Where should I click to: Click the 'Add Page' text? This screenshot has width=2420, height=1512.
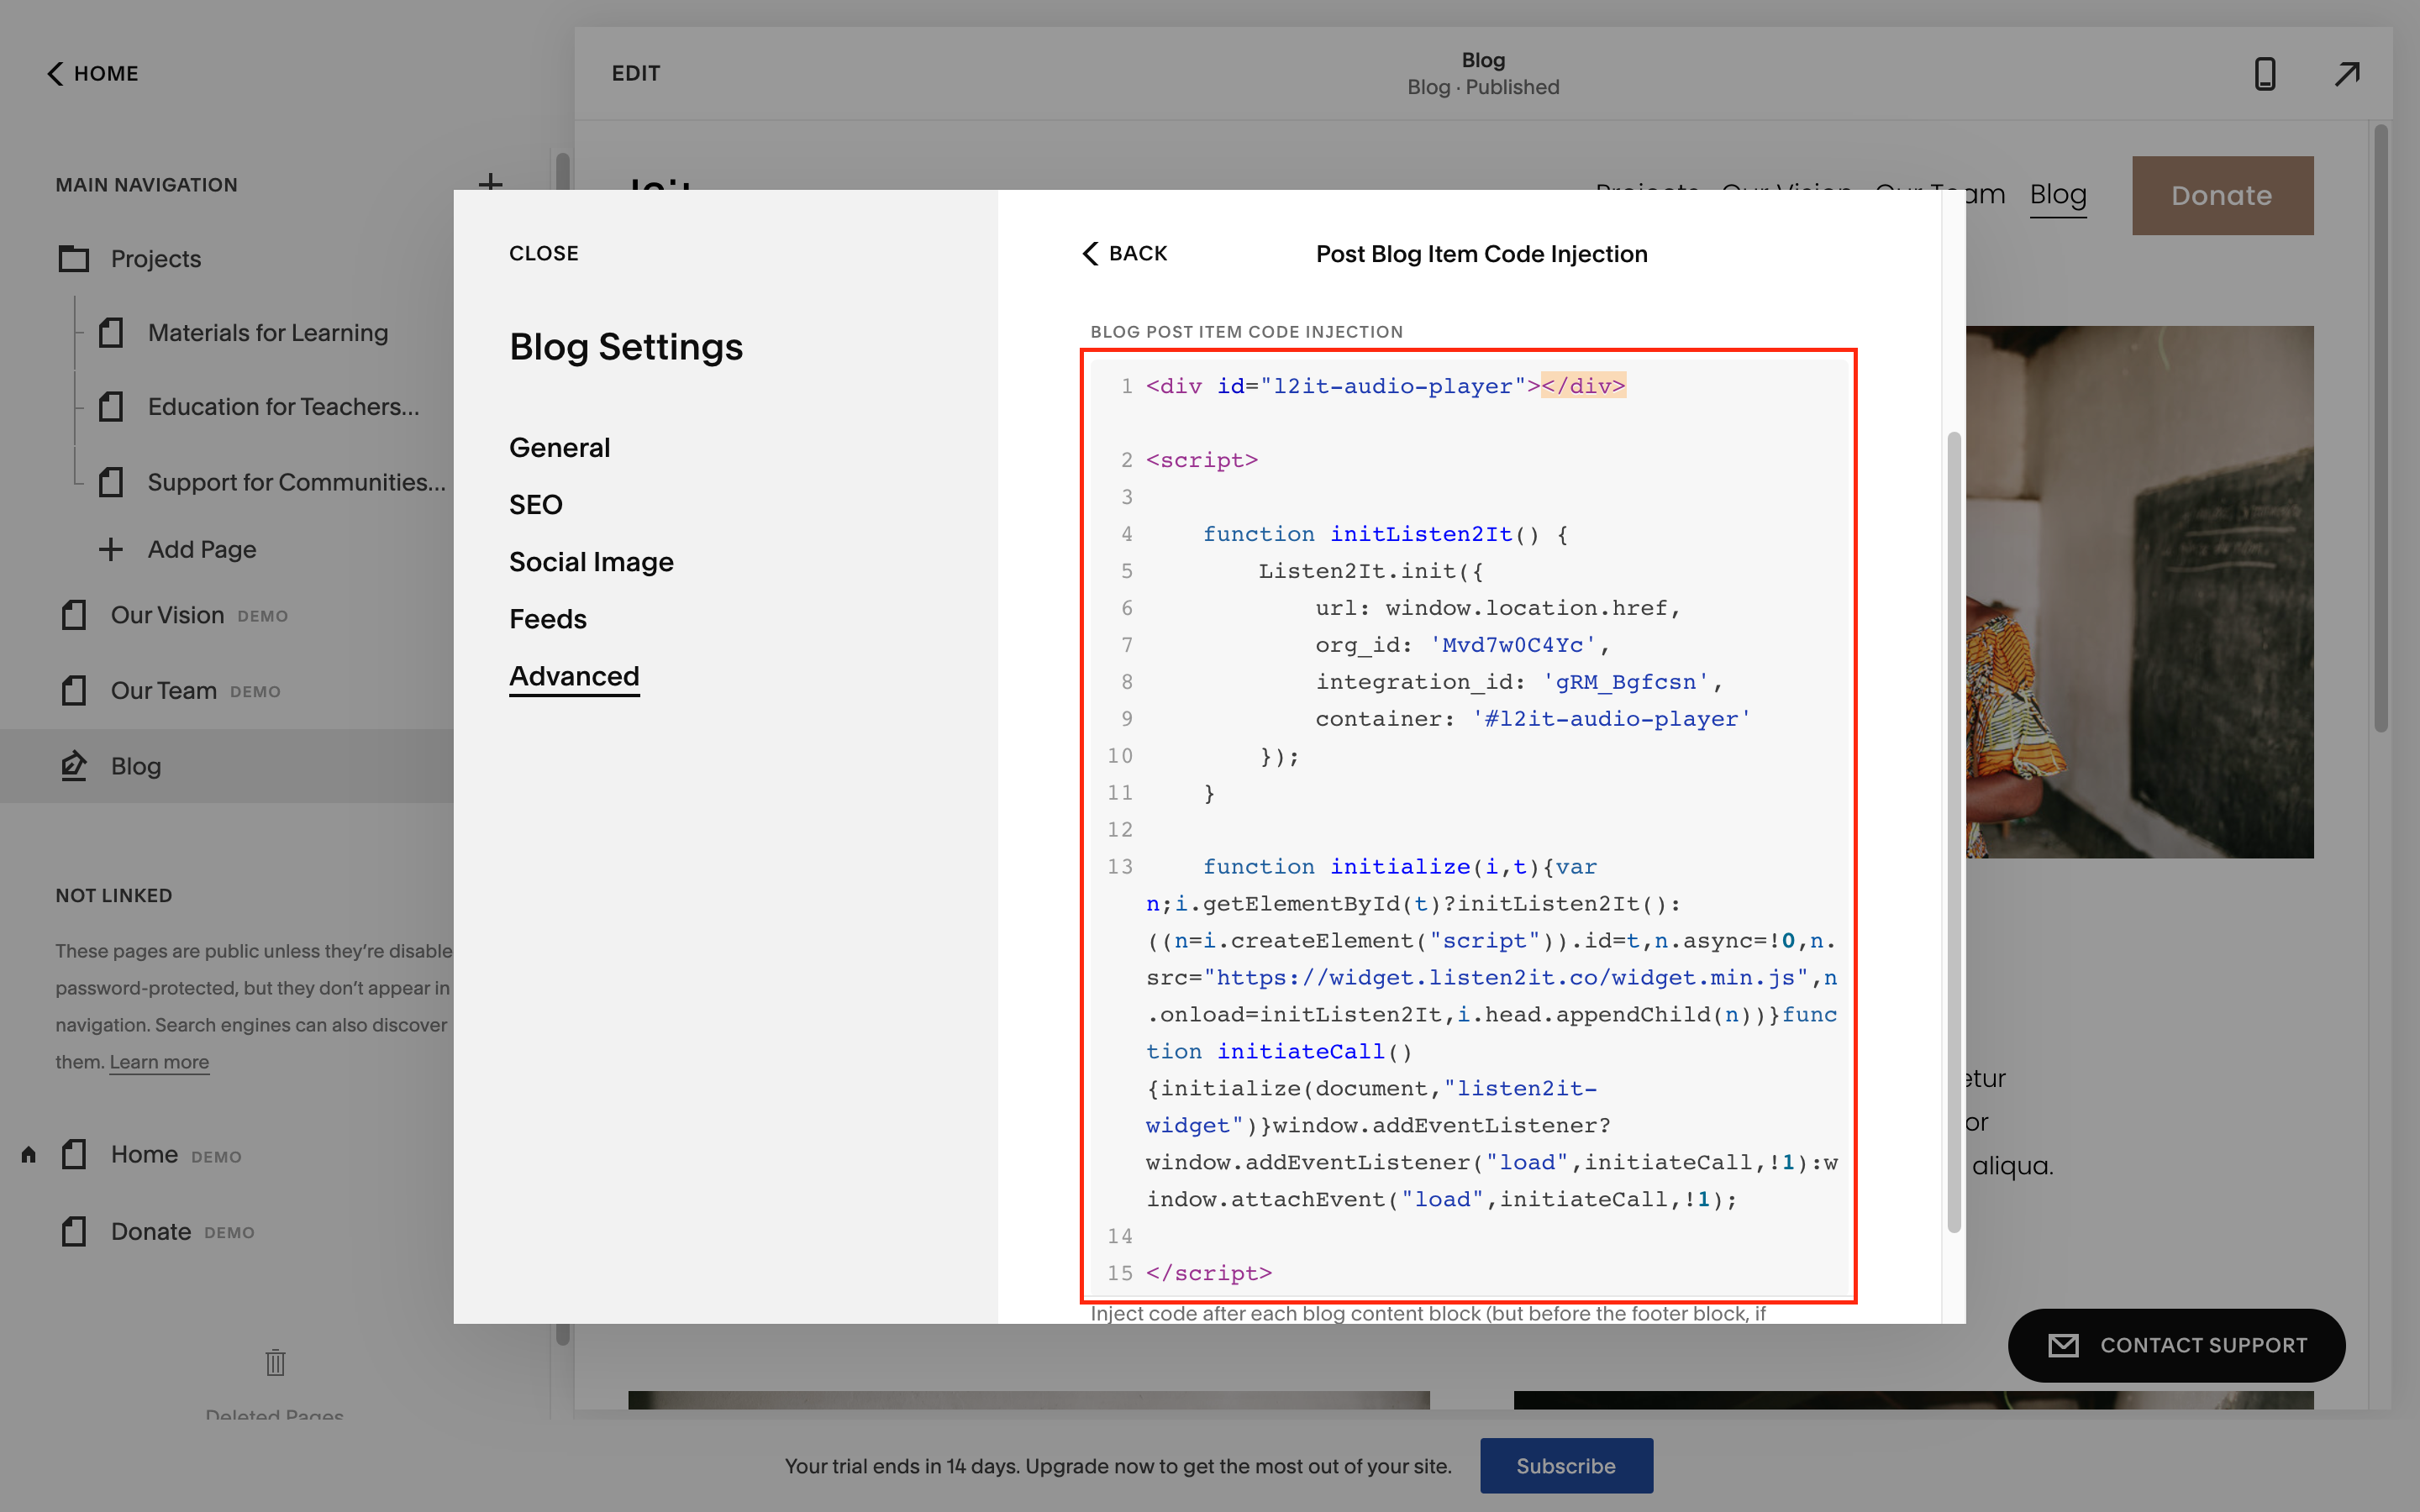click(x=202, y=549)
